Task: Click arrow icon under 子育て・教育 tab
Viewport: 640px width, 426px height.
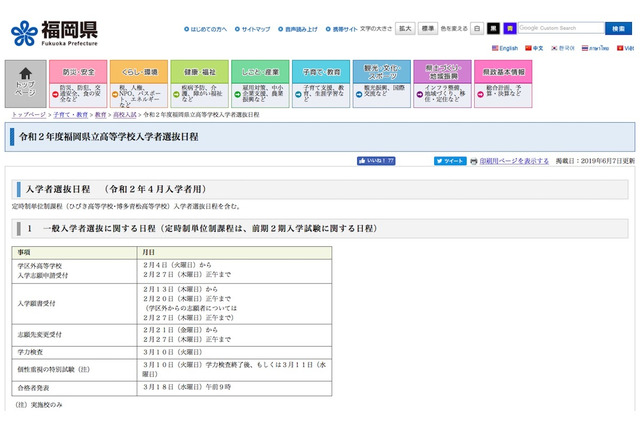Action: click(298, 94)
